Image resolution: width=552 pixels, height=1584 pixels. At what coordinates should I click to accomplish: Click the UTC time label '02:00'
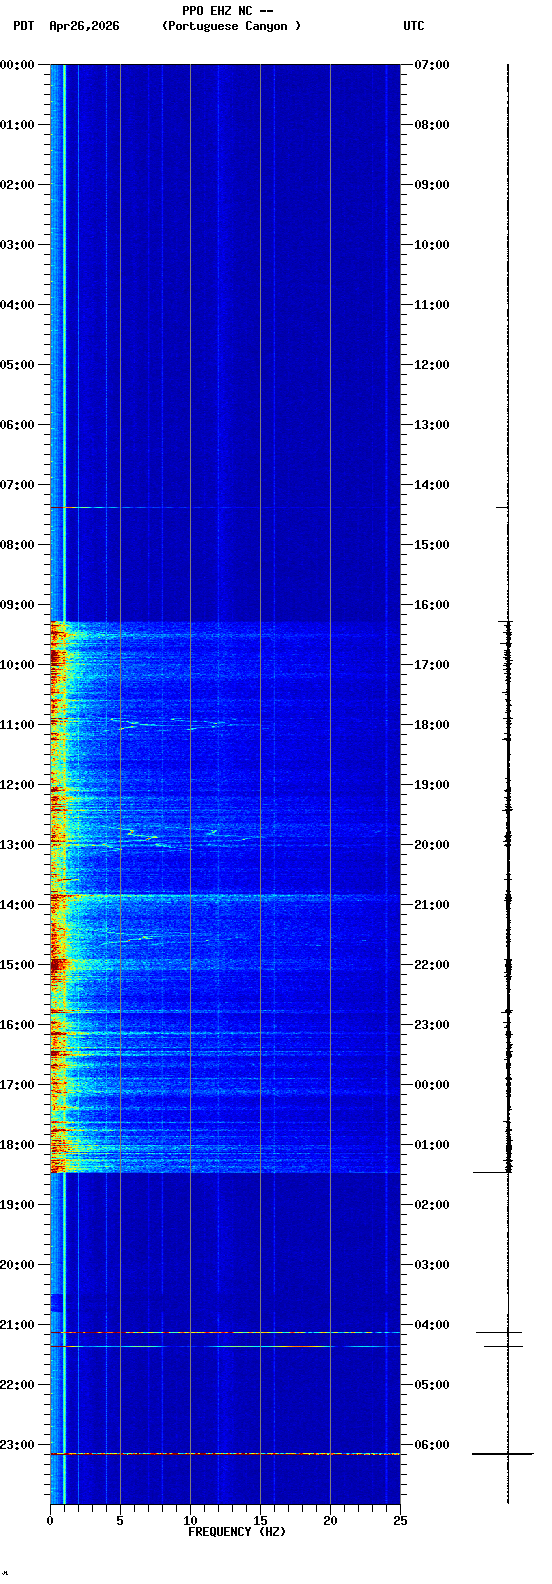[x=432, y=1205]
